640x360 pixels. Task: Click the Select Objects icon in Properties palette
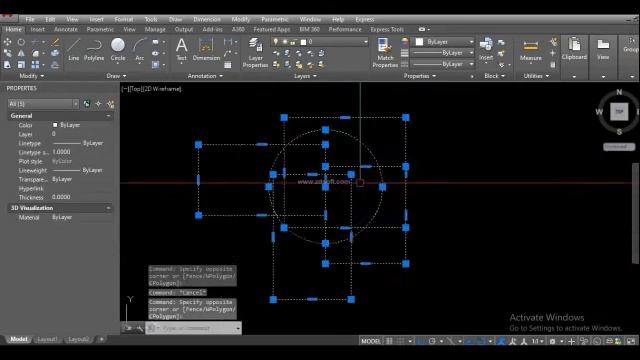tap(98, 104)
